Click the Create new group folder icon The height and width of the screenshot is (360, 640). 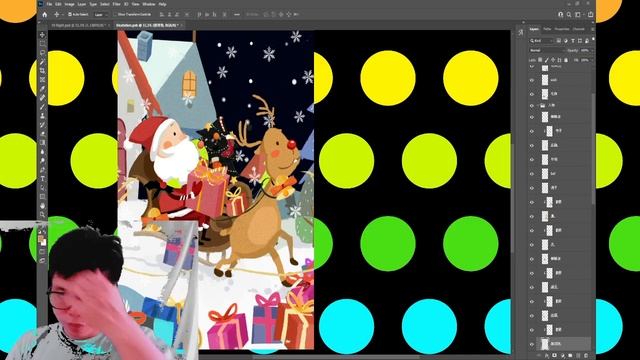[x=570, y=356]
